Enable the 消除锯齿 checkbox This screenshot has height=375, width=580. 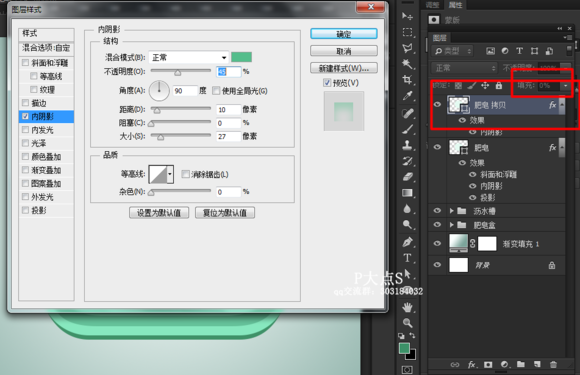186,174
